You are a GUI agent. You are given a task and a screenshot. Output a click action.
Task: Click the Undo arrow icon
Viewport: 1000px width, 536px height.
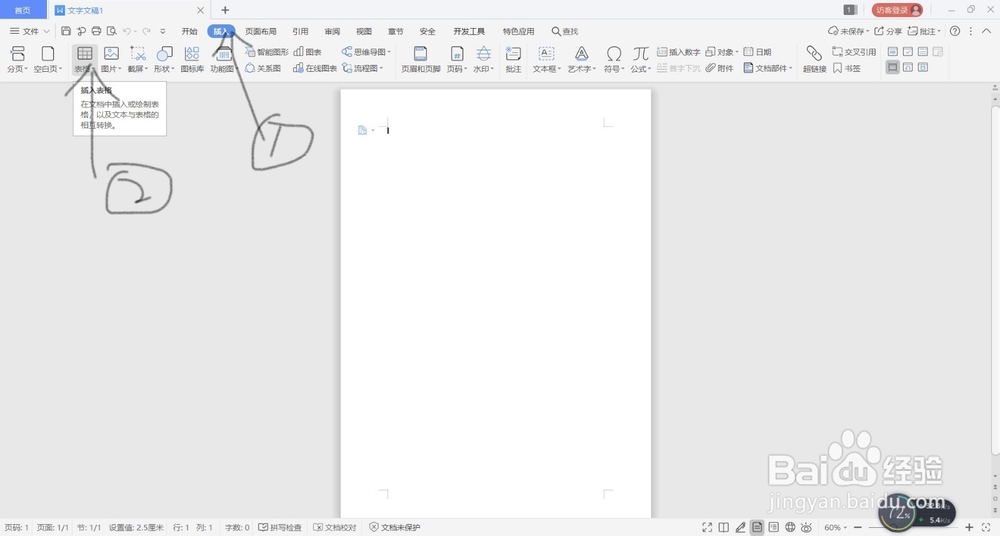tap(127, 31)
